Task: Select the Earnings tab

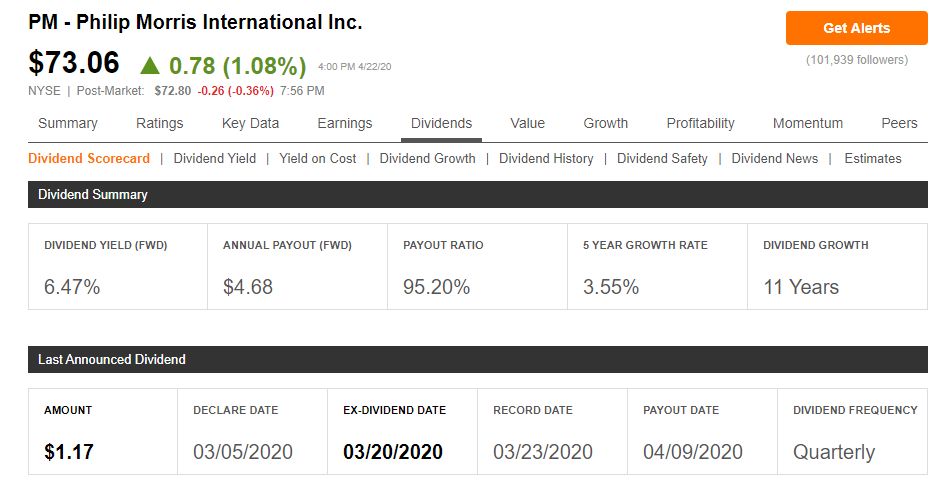Action: tap(345, 123)
